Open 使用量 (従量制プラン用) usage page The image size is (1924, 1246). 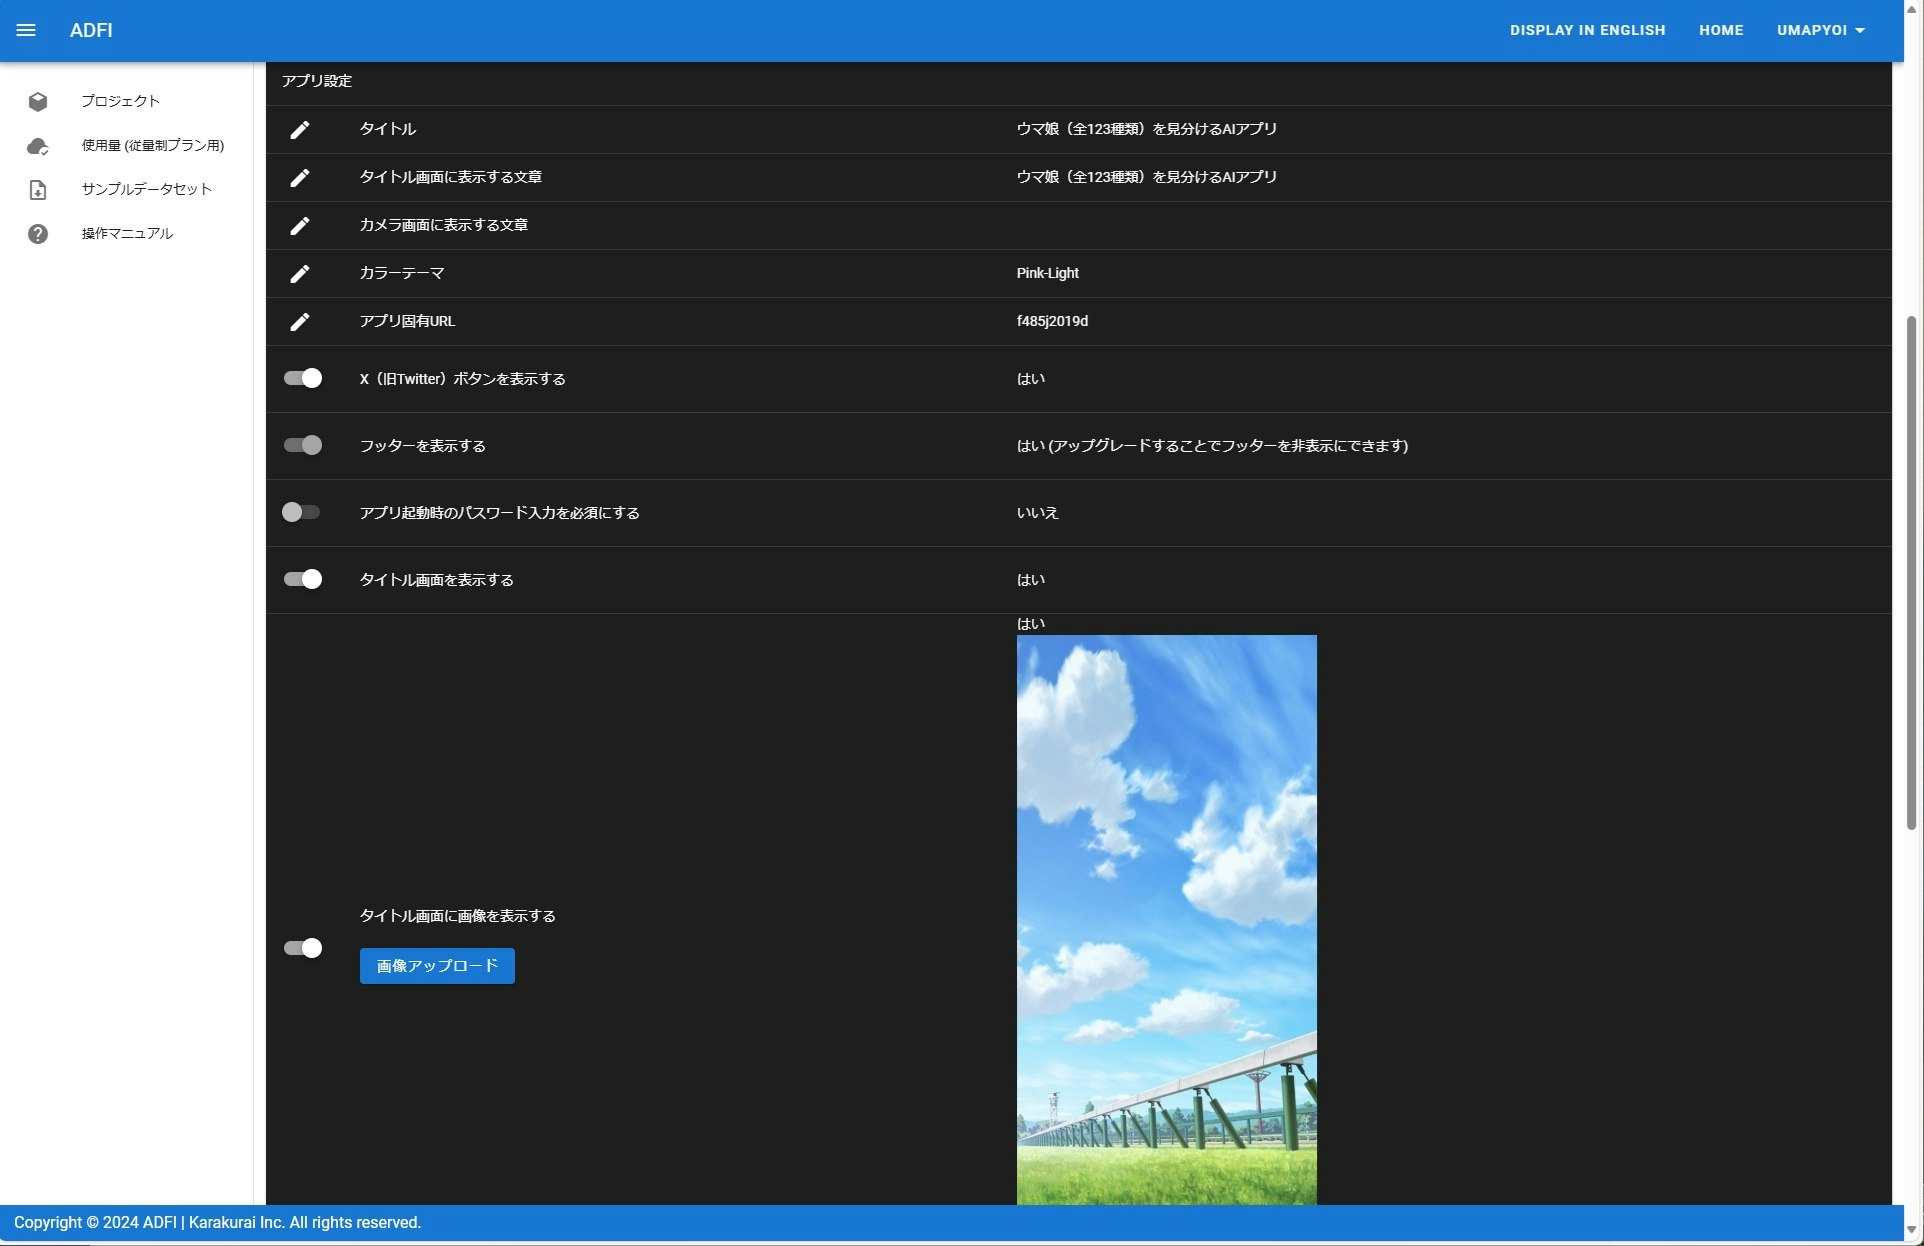tap(37, 145)
